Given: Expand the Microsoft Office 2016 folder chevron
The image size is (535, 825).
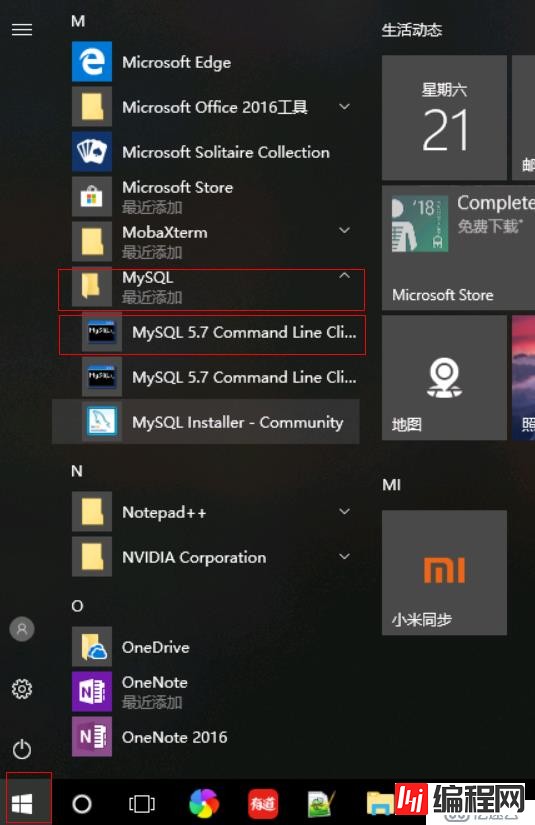Looking at the screenshot, I should pos(345,107).
